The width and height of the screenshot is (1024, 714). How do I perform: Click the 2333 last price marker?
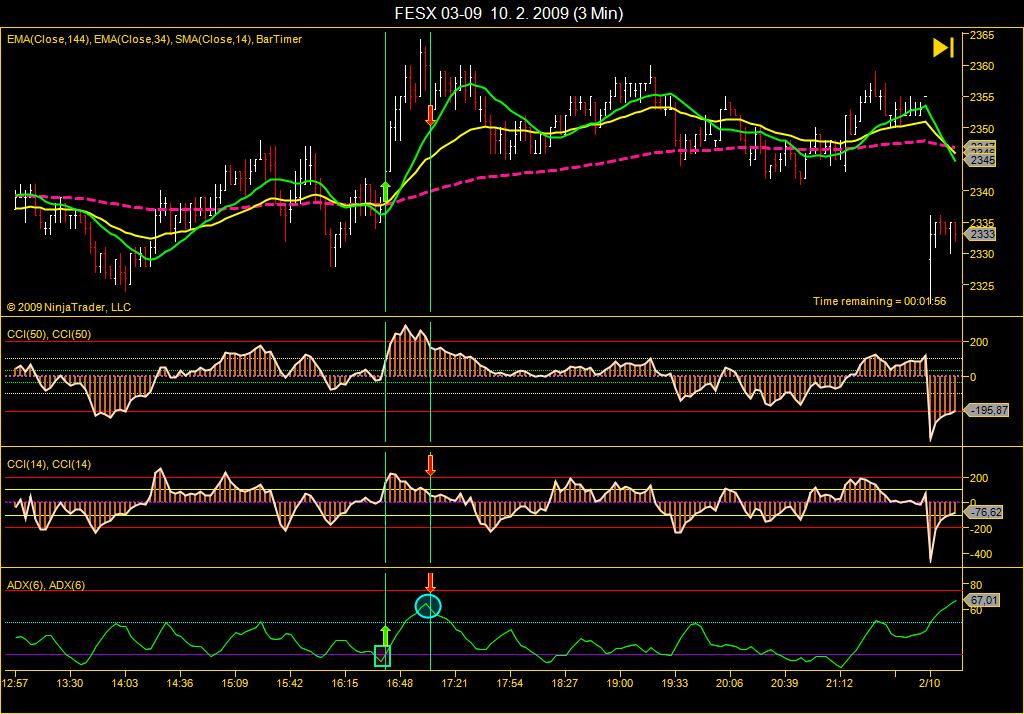981,234
